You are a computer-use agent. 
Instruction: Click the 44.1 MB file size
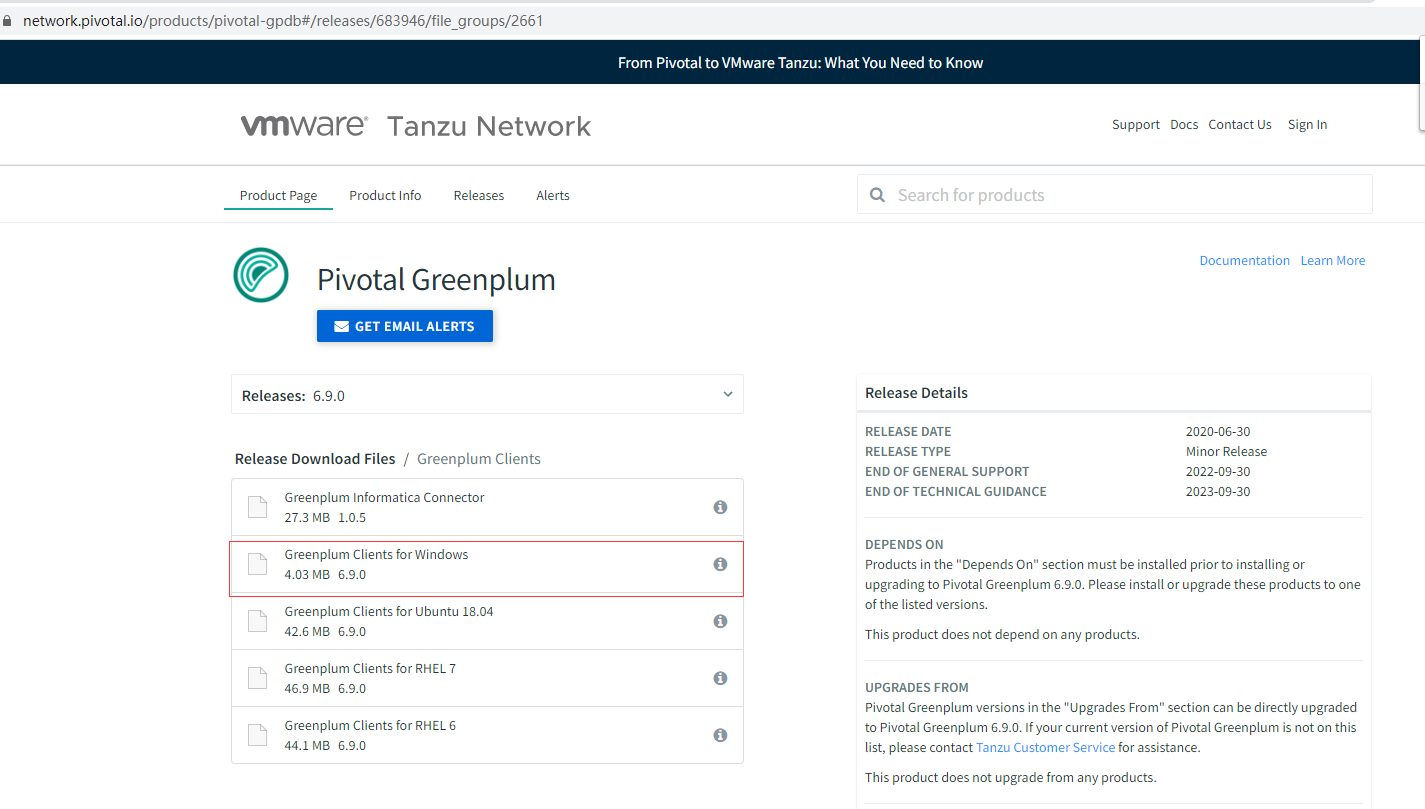[307, 746]
